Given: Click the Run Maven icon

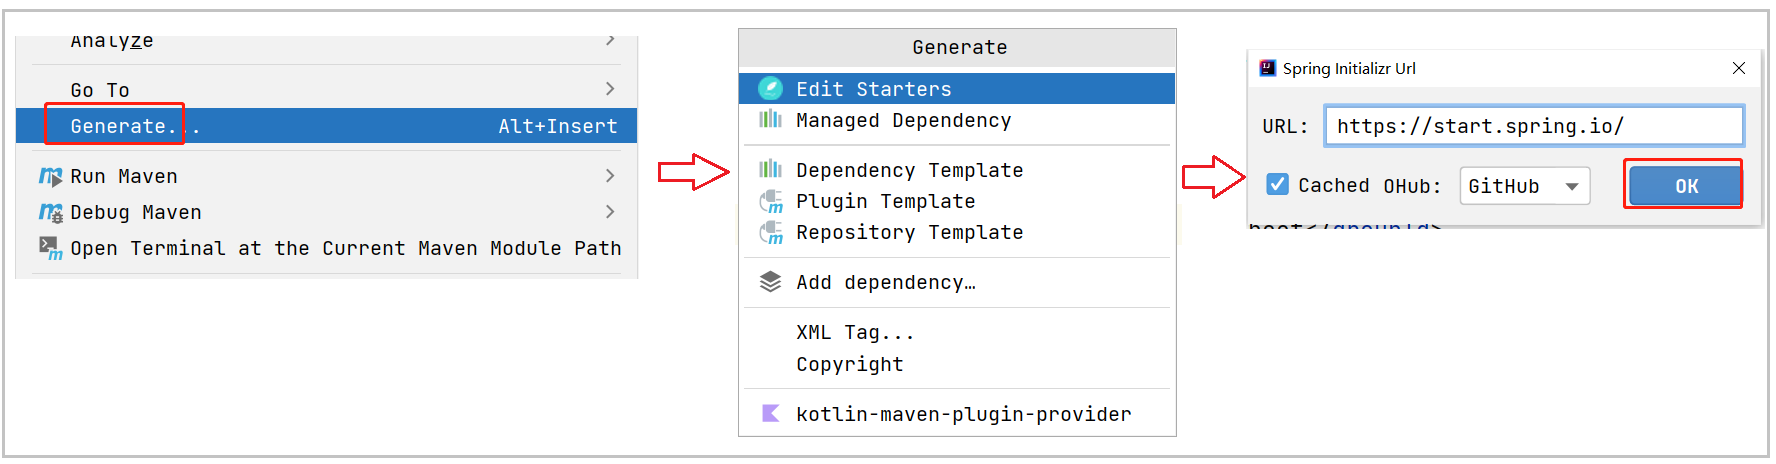Looking at the screenshot, I should (x=50, y=177).
